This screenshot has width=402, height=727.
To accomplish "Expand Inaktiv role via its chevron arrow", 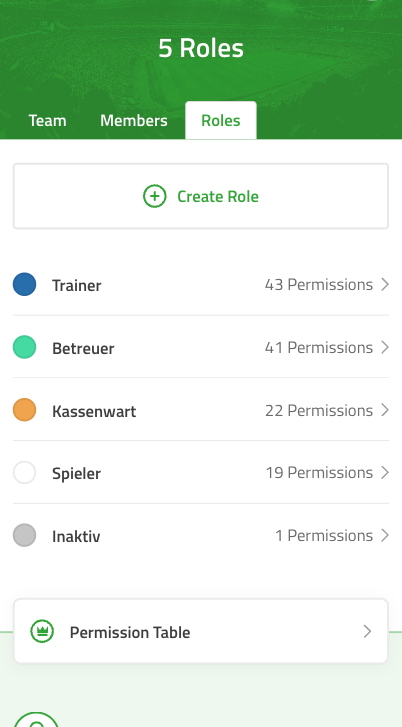I will pyautogui.click(x=385, y=536).
